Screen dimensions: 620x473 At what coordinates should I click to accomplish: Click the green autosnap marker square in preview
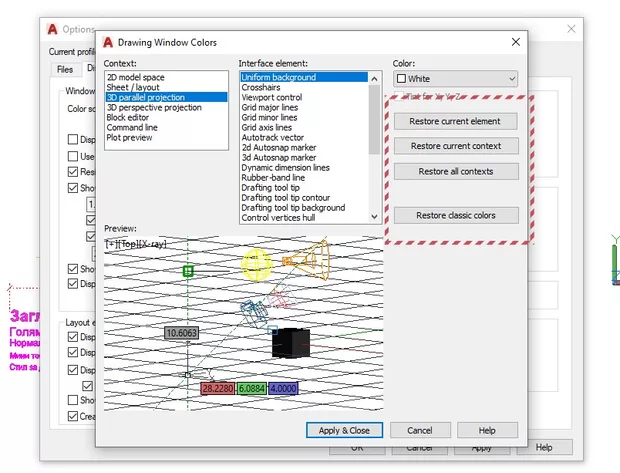188,270
